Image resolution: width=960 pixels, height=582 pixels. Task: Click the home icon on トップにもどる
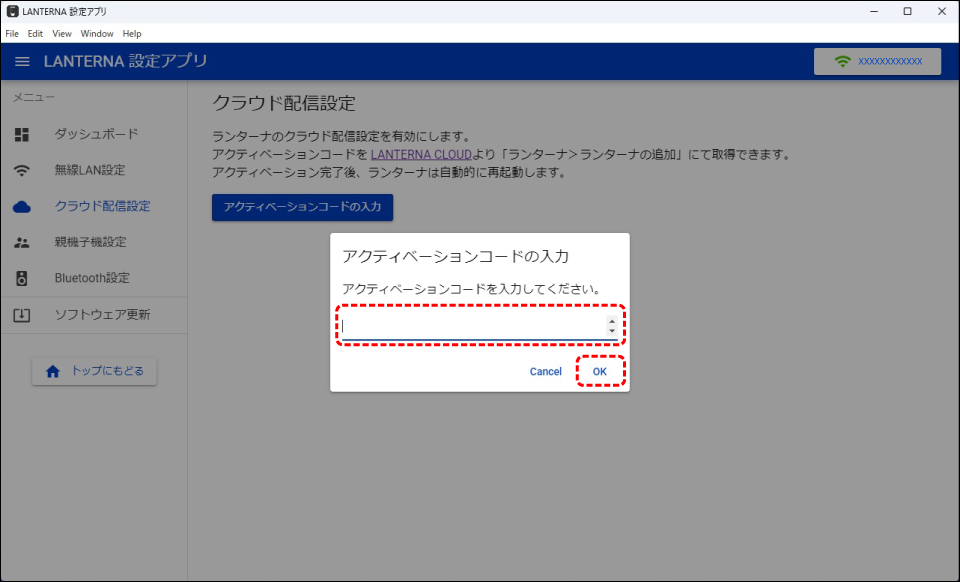point(53,371)
